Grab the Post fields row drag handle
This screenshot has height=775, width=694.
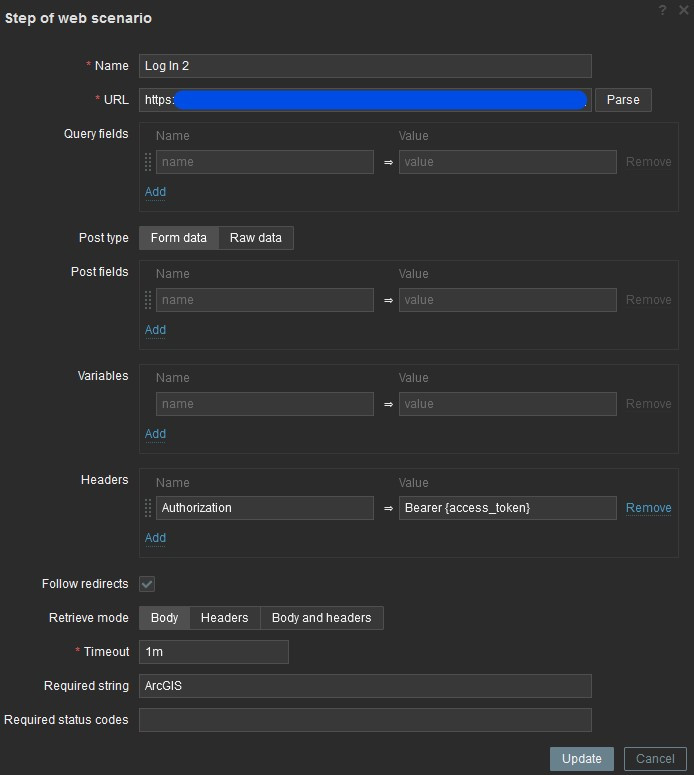(148, 300)
